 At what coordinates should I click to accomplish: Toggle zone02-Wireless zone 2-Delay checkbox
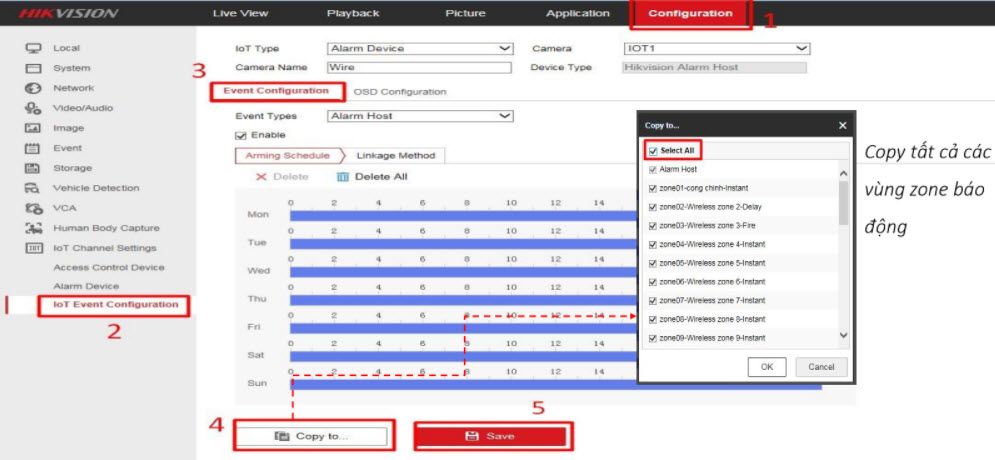[x=653, y=207]
